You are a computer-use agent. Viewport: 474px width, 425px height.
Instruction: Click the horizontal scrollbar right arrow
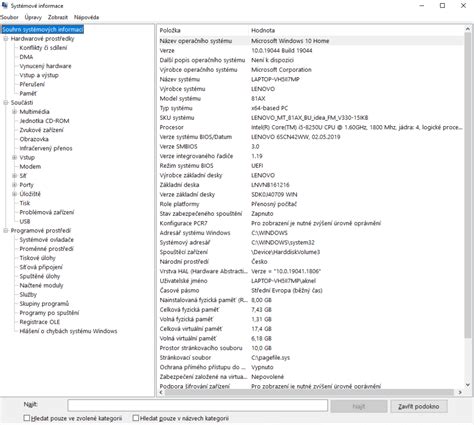[x=460, y=393]
